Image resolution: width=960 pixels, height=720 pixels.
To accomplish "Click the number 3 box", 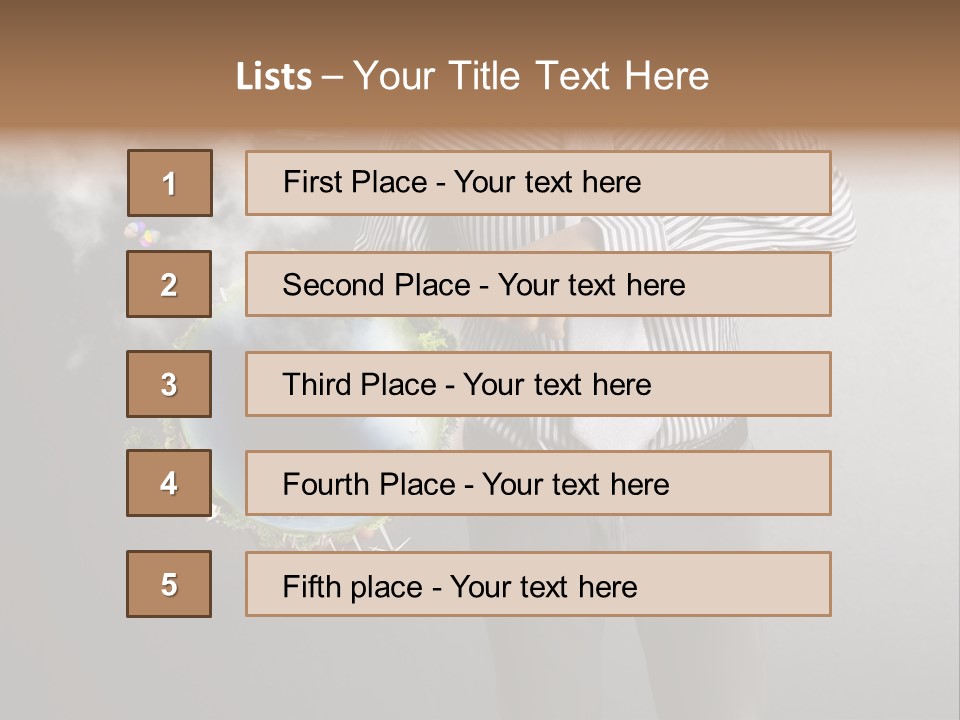I will [169, 384].
